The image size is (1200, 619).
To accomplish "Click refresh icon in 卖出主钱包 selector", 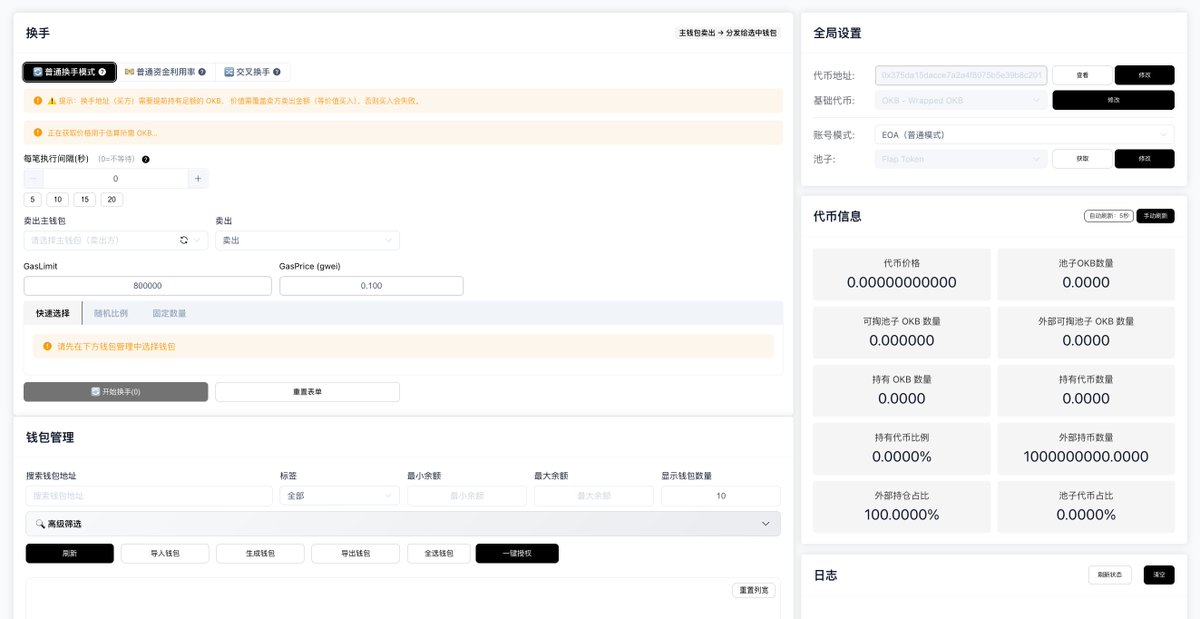I will (183, 240).
